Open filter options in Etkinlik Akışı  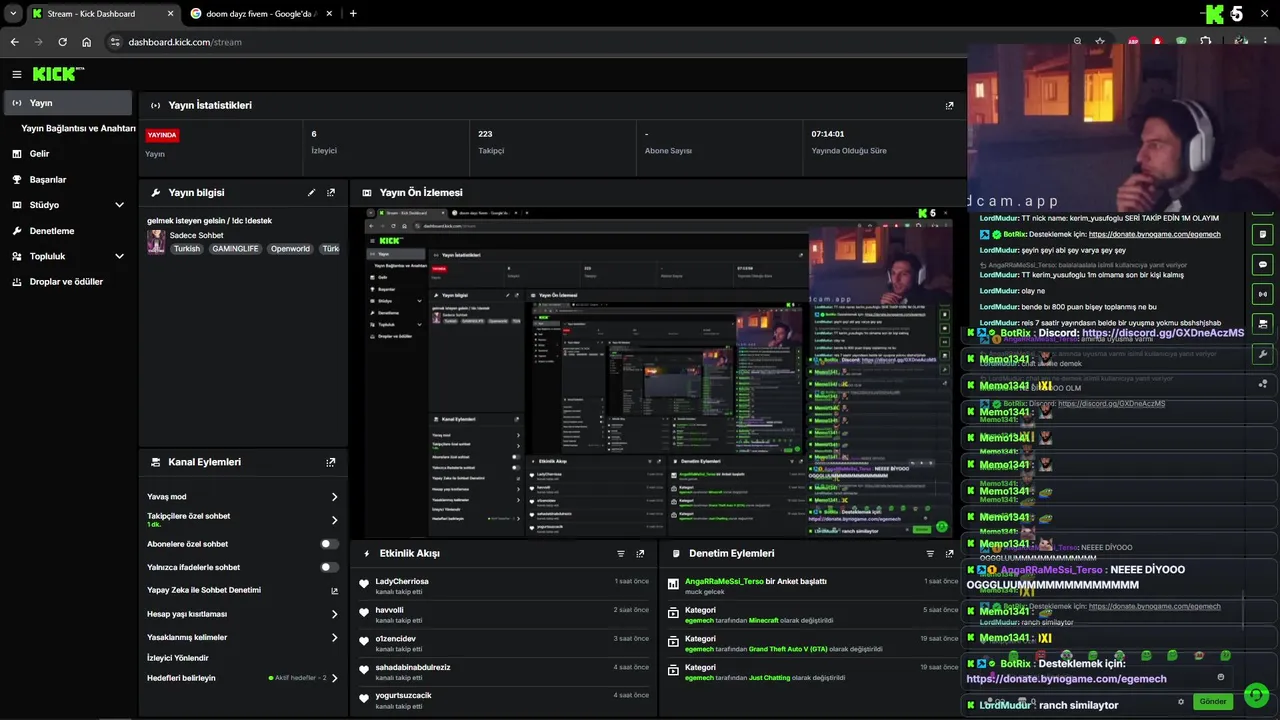pos(621,553)
